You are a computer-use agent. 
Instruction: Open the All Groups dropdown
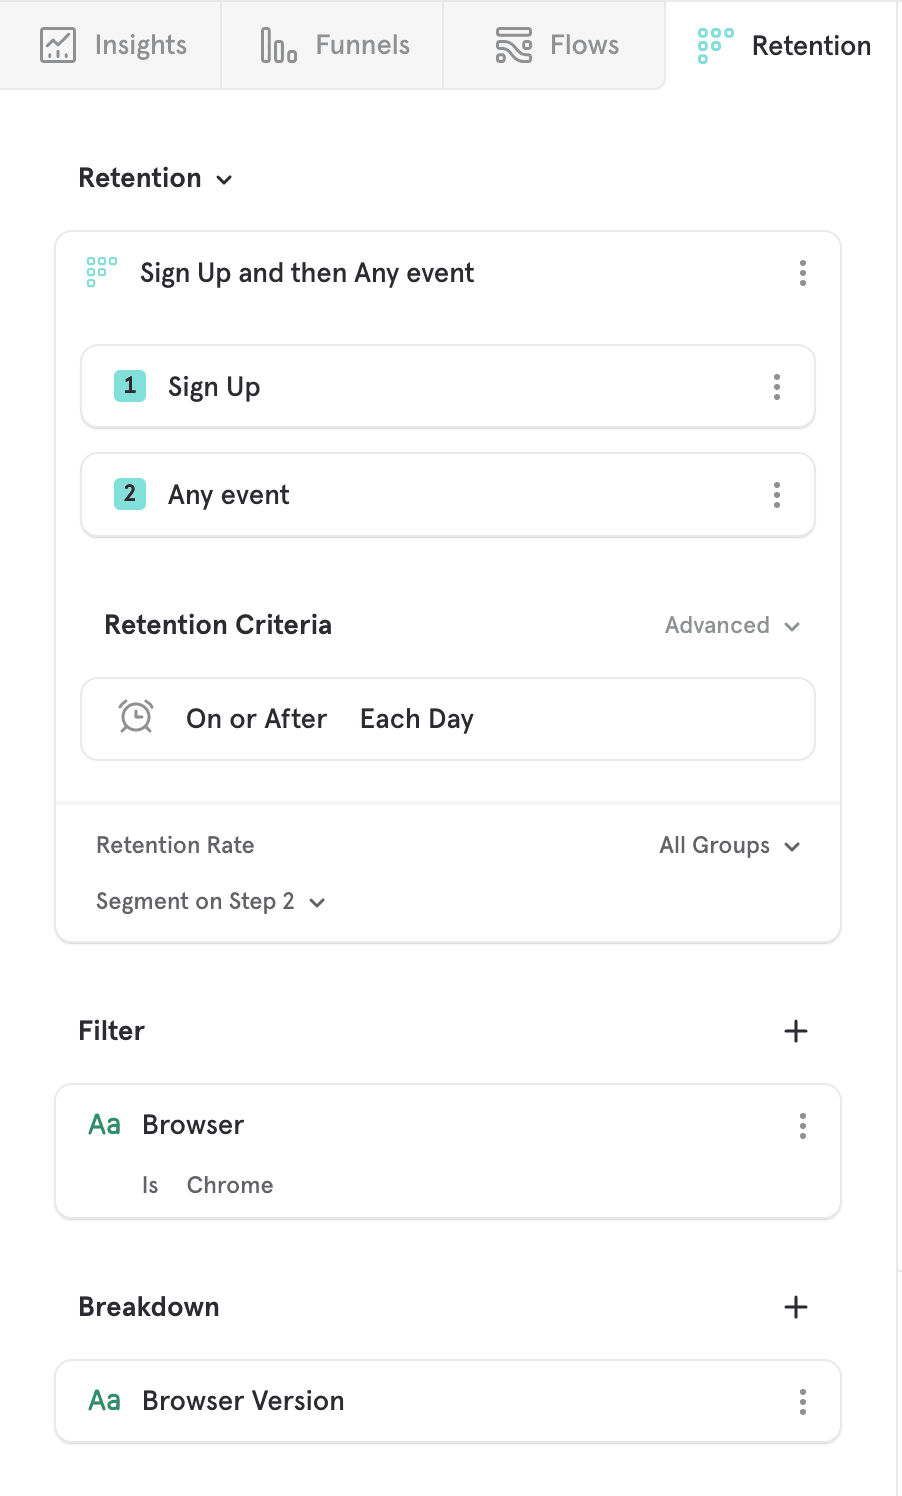coord(729,846)
